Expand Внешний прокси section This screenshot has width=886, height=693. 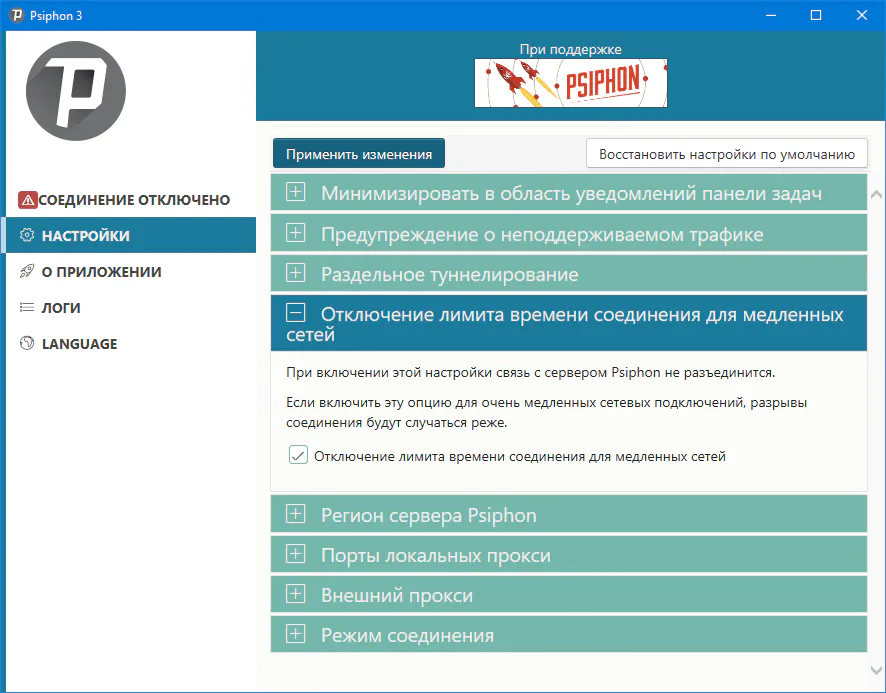point(568,594)
